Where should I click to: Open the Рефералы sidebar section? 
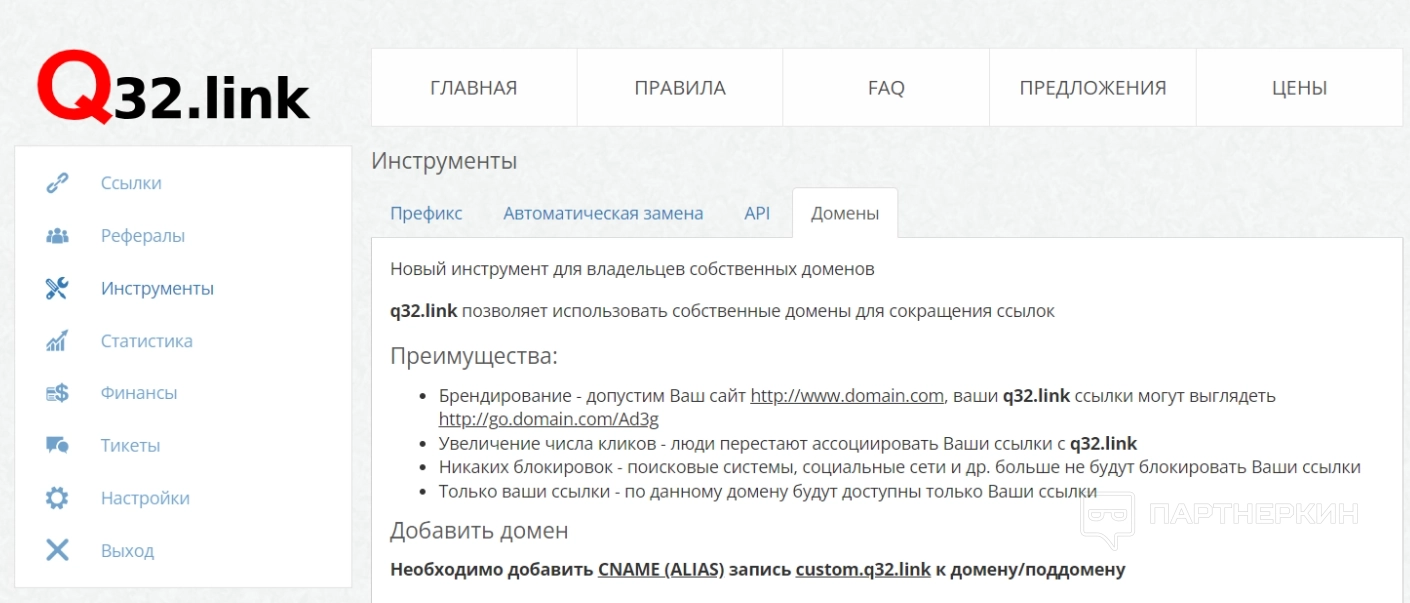(x=143, y=236)
